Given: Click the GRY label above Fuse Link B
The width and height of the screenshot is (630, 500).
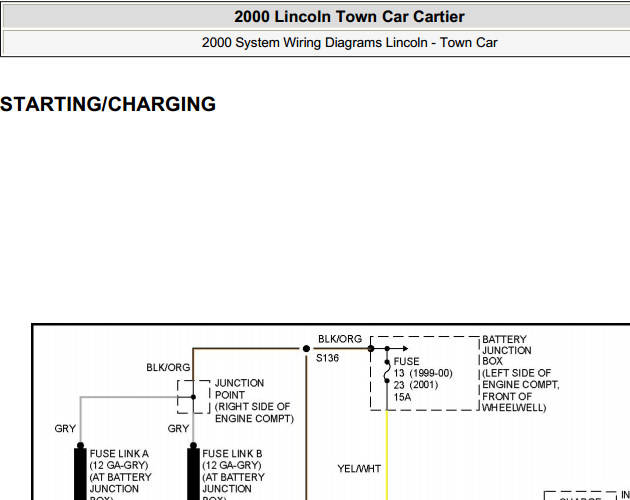Looking at the screenshot, I should (x=178, y=428).
